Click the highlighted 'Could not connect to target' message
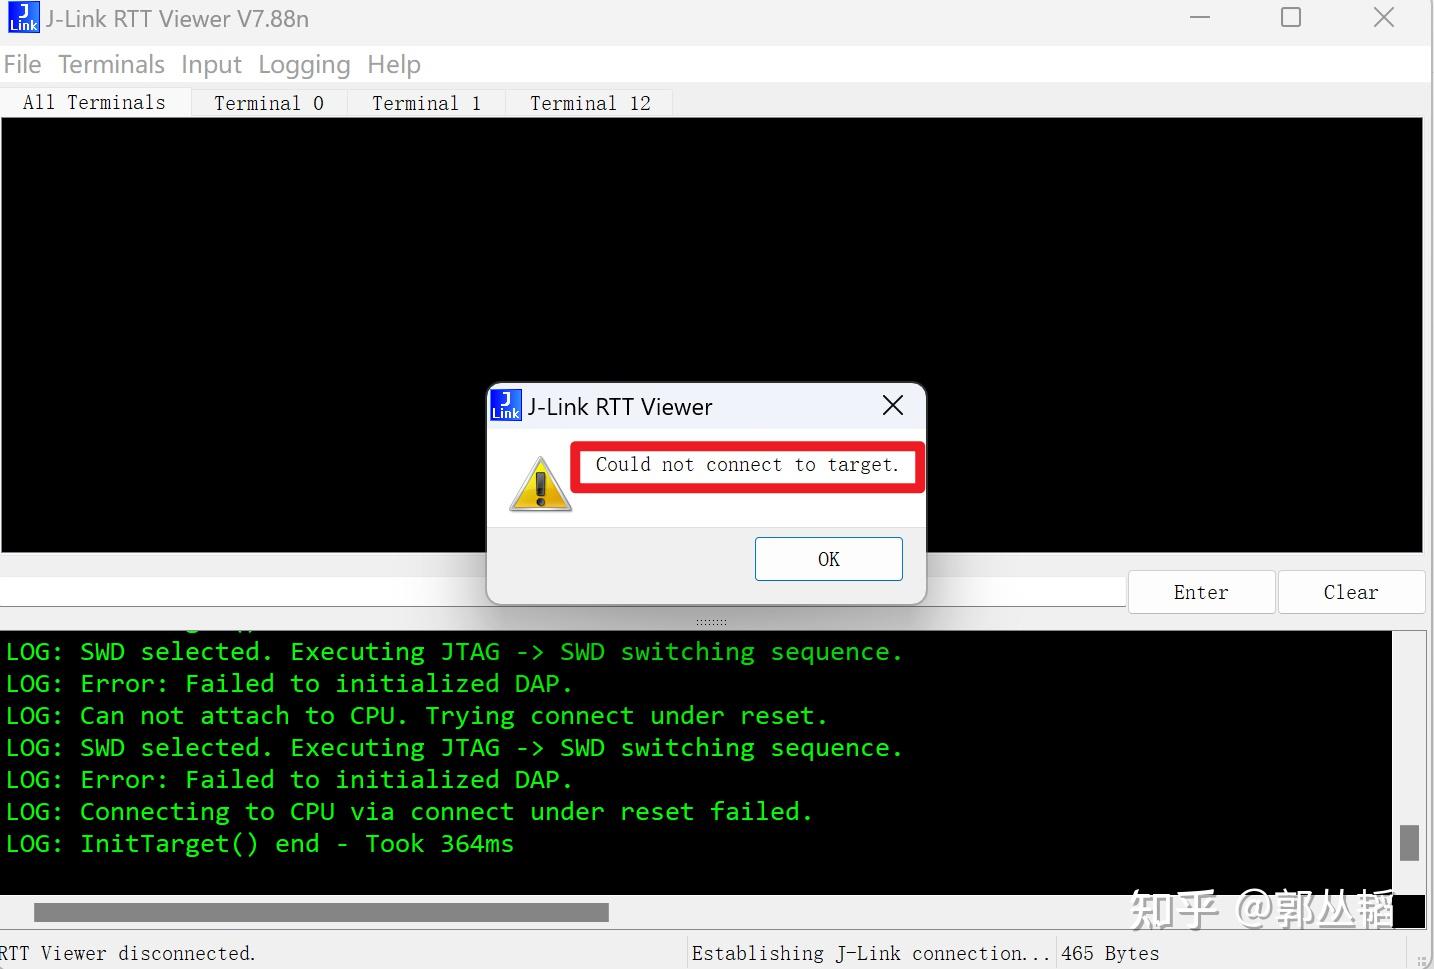Screen dimensions: 1434x969 (745, 465)
